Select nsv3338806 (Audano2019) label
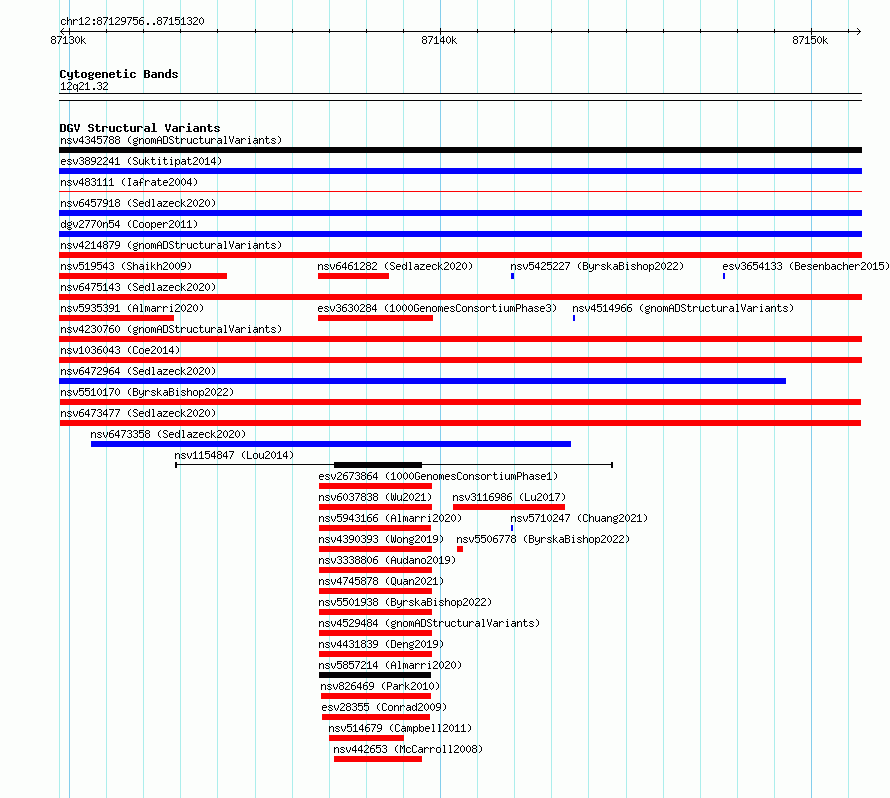 point(387,560)
